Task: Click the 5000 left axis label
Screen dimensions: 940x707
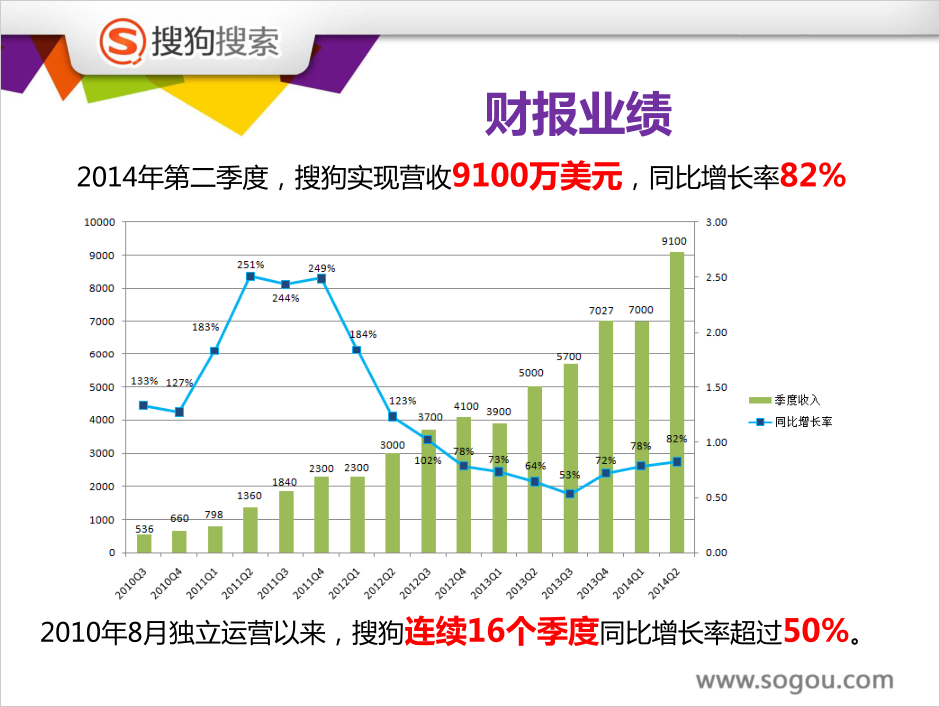Action: [x=102, y=387]
